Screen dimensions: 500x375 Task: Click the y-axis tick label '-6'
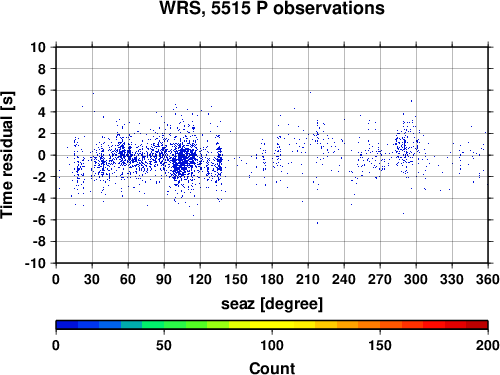(x=39, y=220)
